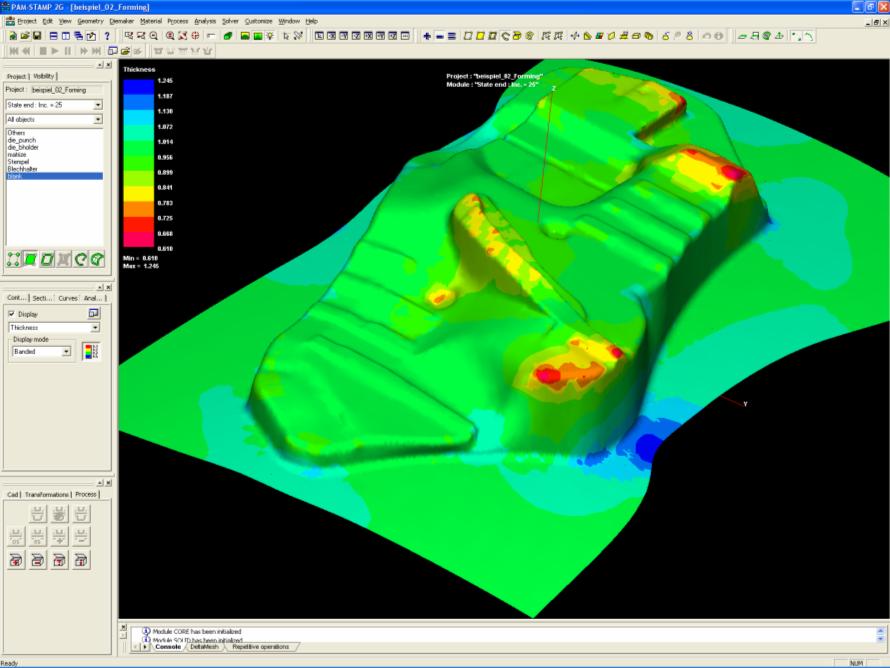
Task: Select the pointer selection tool icon
Action: (x=286, y=36)
